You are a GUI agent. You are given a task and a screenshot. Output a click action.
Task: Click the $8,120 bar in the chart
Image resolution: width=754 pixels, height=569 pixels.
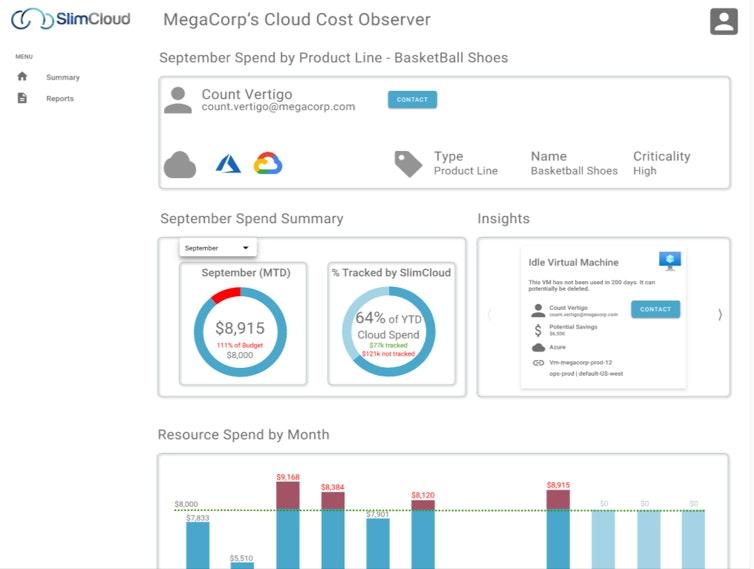[423, 534]
